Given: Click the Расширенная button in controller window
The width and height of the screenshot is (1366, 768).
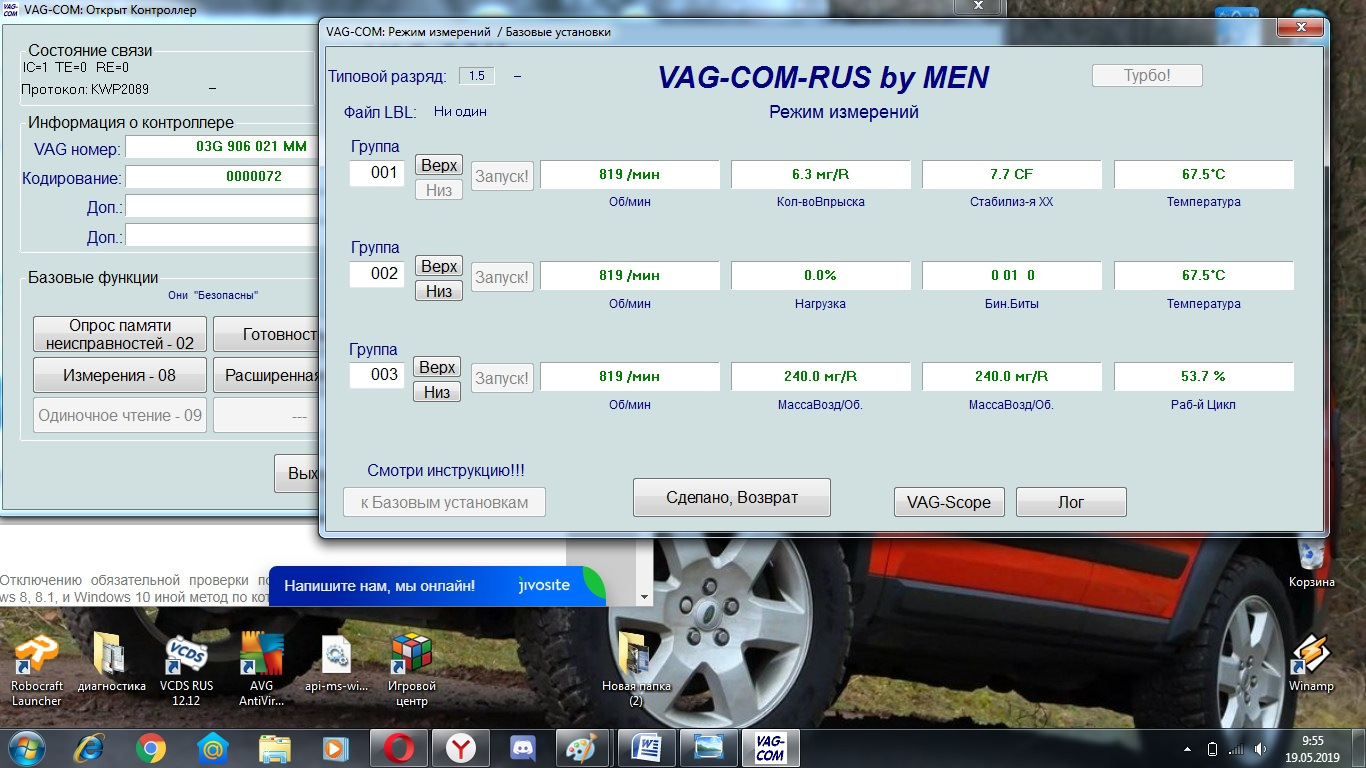Looking at the screenshot, I should pos(266,375).
